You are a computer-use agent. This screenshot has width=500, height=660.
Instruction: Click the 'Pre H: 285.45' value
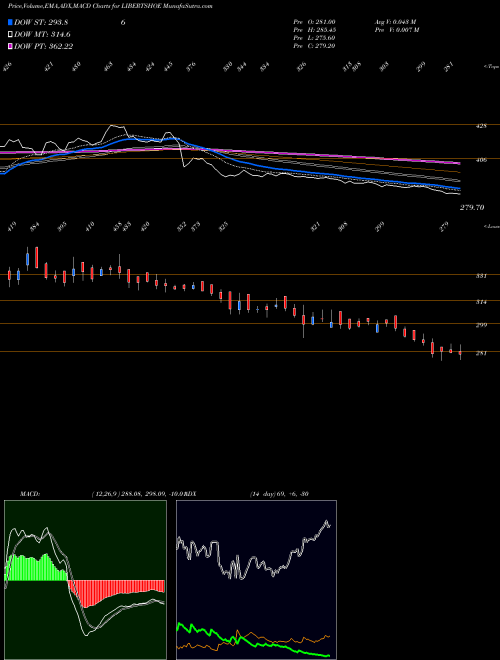coord(314,30)
